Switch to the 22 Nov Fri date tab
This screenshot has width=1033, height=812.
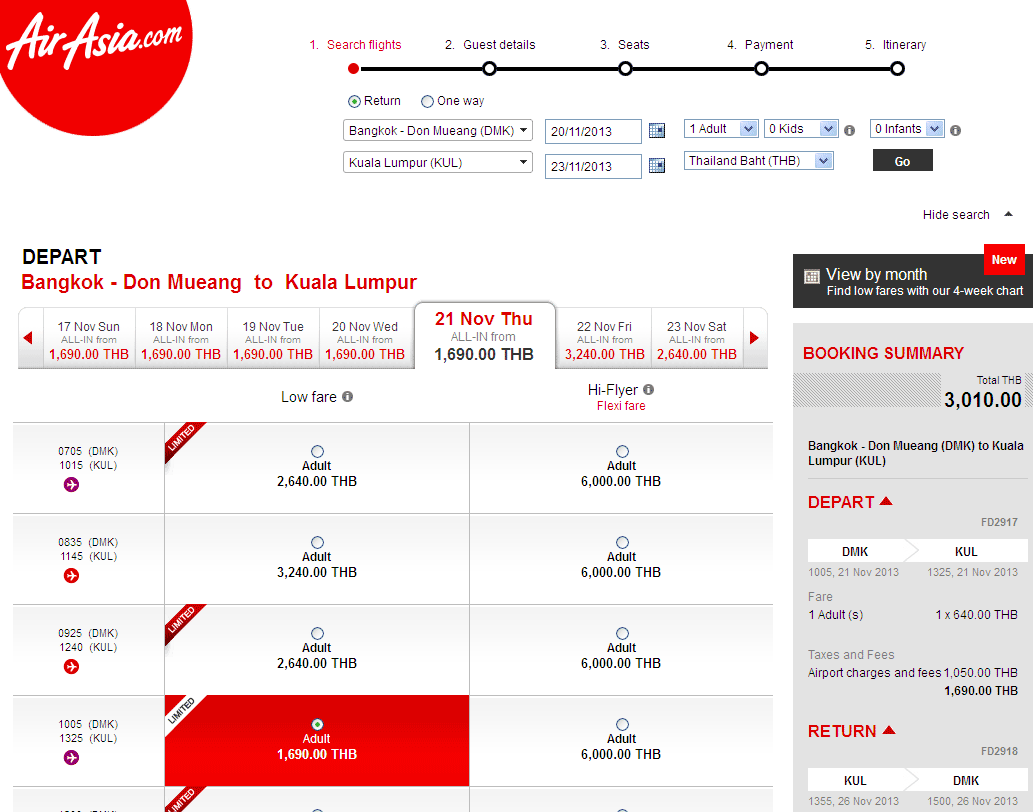coord(604,338)
